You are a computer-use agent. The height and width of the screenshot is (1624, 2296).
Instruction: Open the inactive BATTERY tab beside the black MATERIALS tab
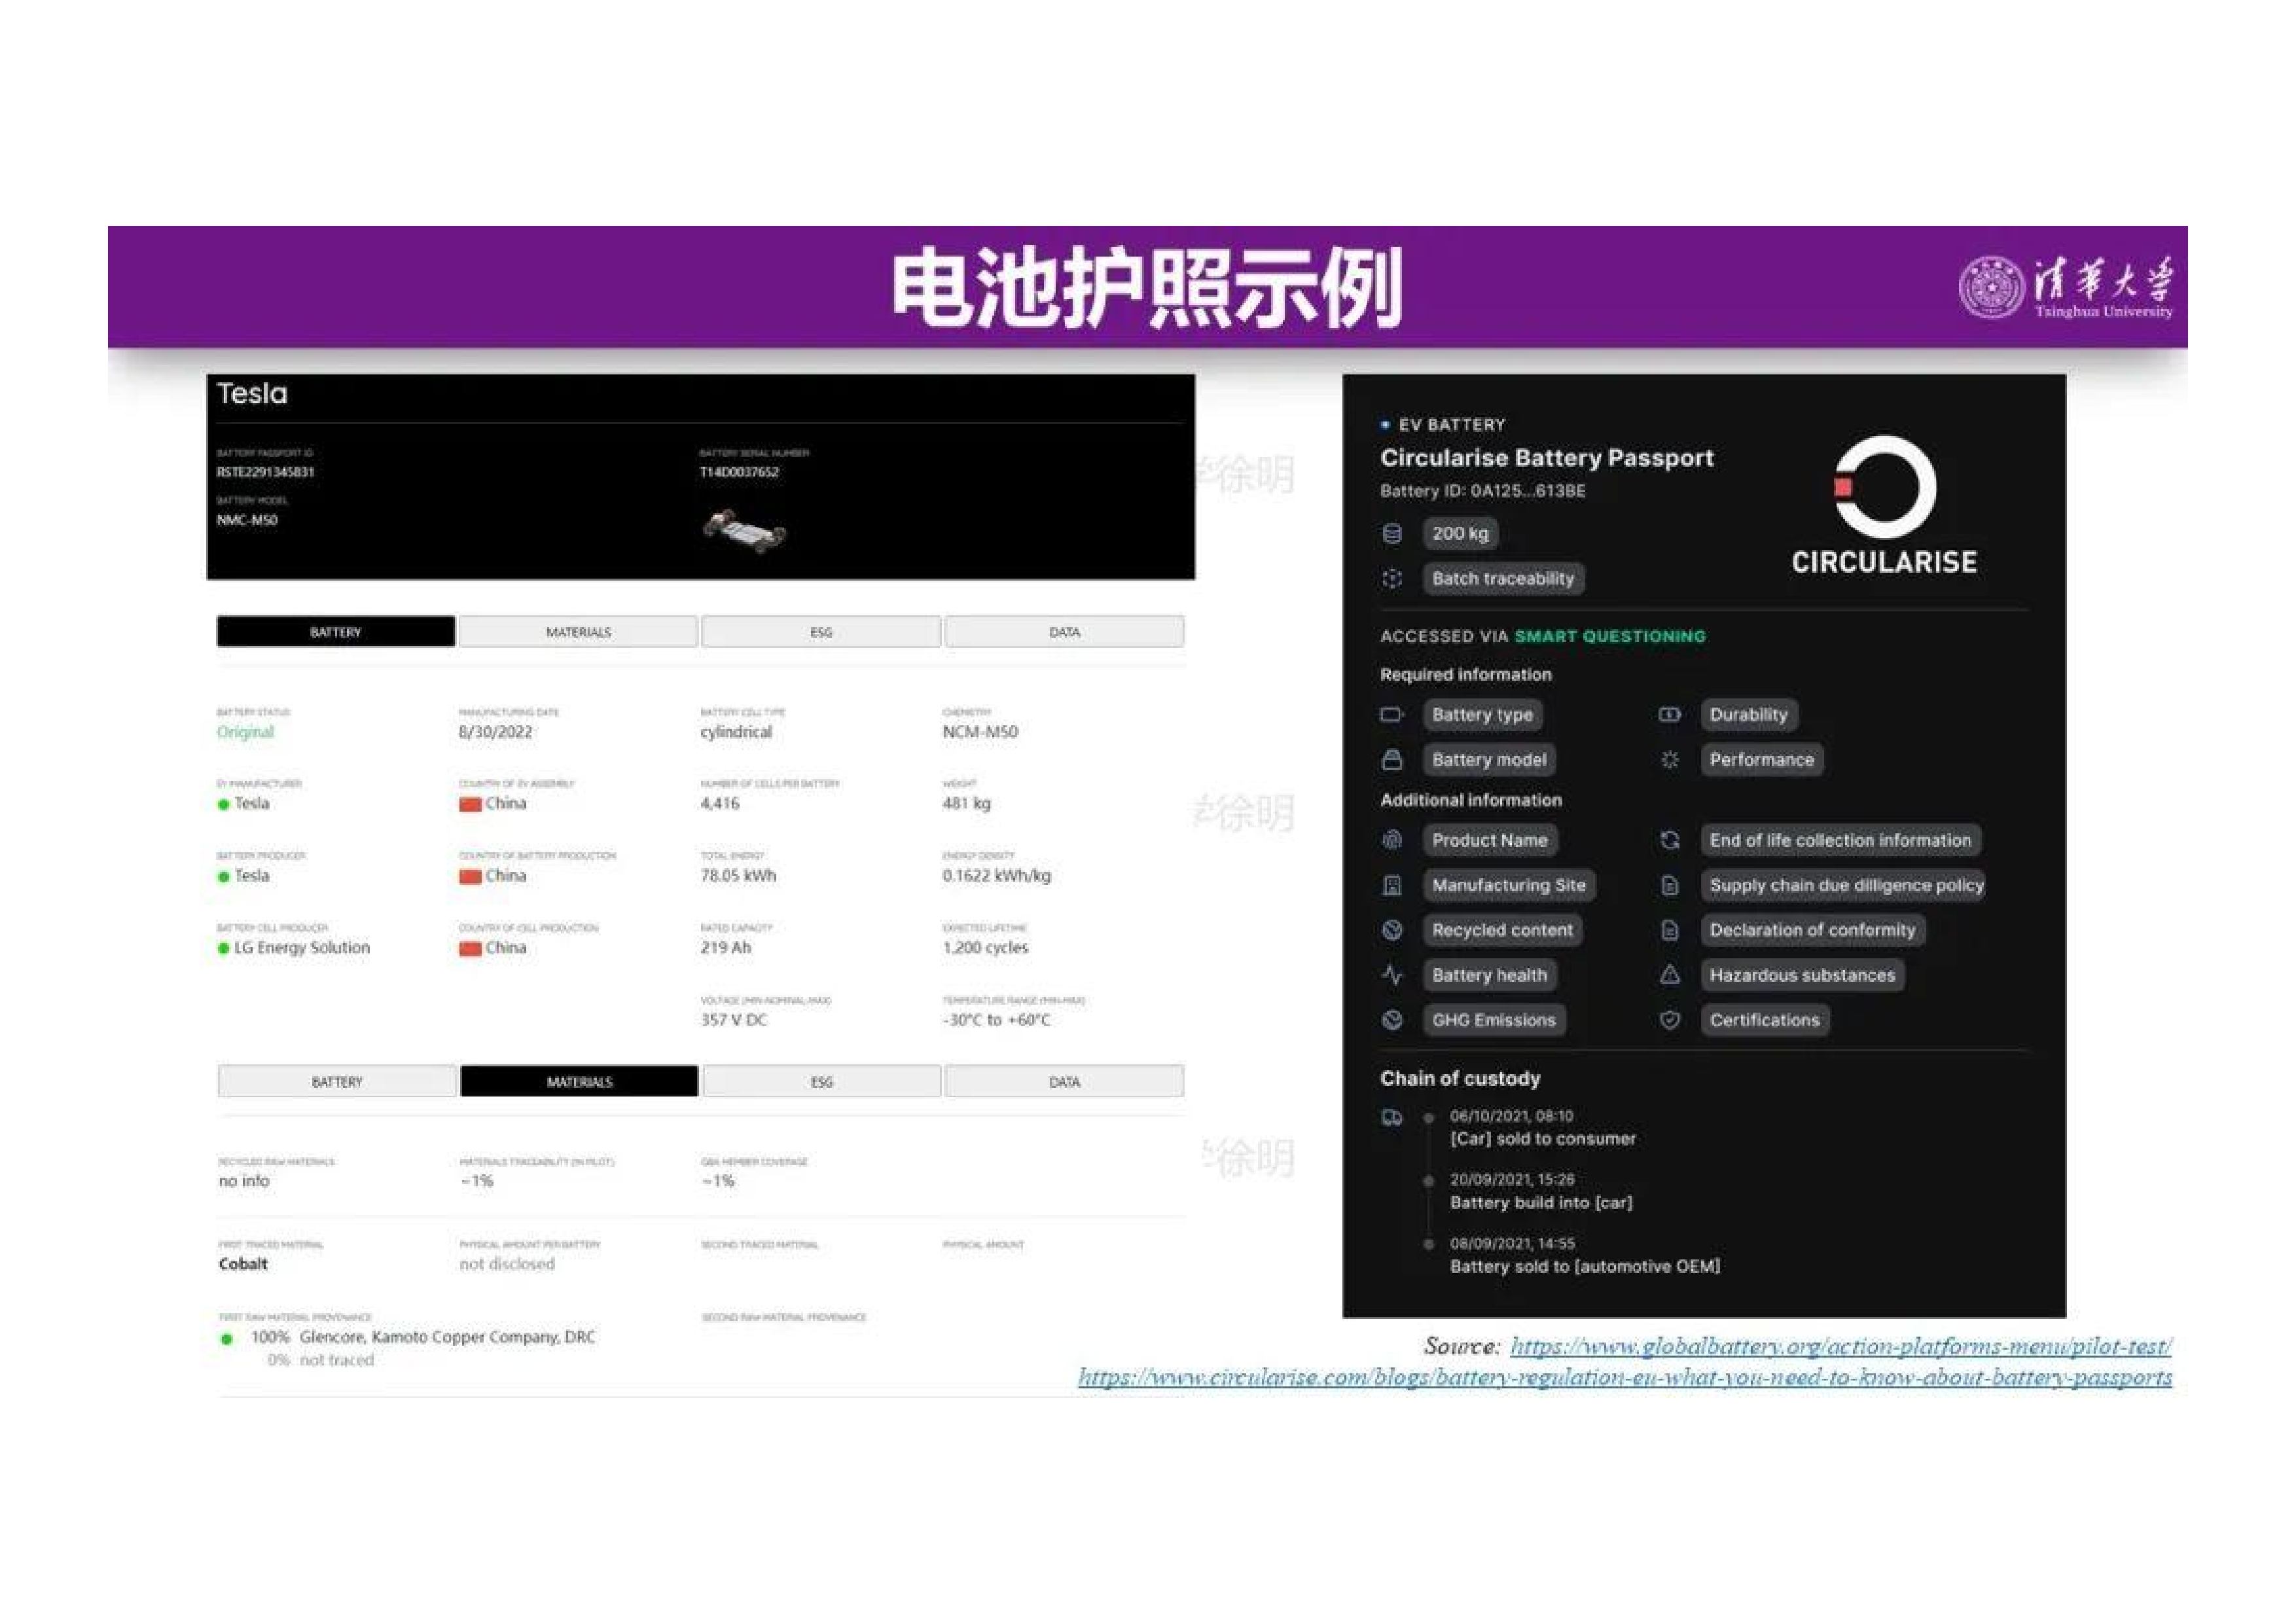tap(337, 1081)
